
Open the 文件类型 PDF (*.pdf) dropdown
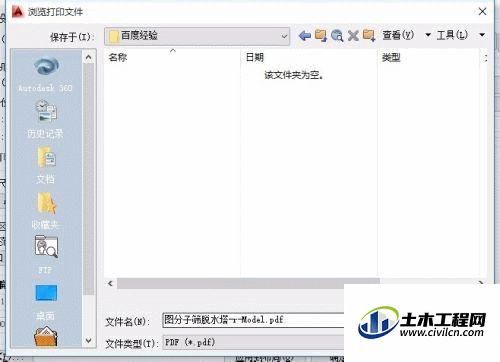[253, 342]
